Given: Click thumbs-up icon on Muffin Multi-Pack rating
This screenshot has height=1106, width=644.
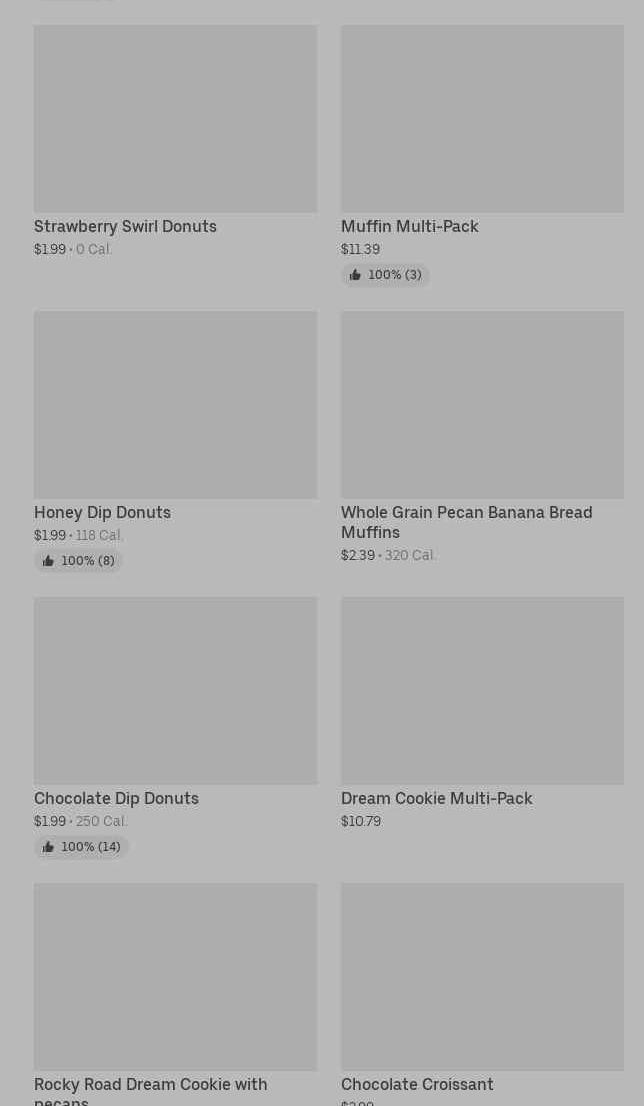Looking at the screenshot, I should coord(355,275).
